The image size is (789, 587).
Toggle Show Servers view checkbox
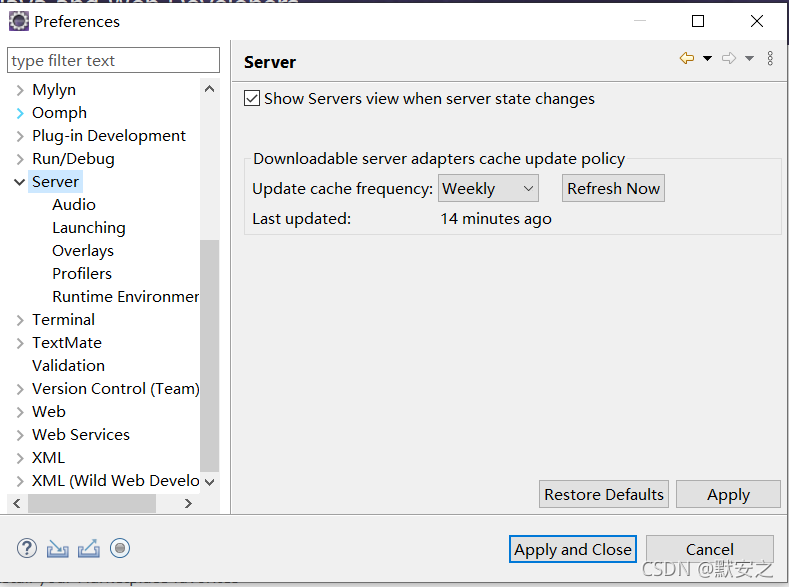[252, 98]
